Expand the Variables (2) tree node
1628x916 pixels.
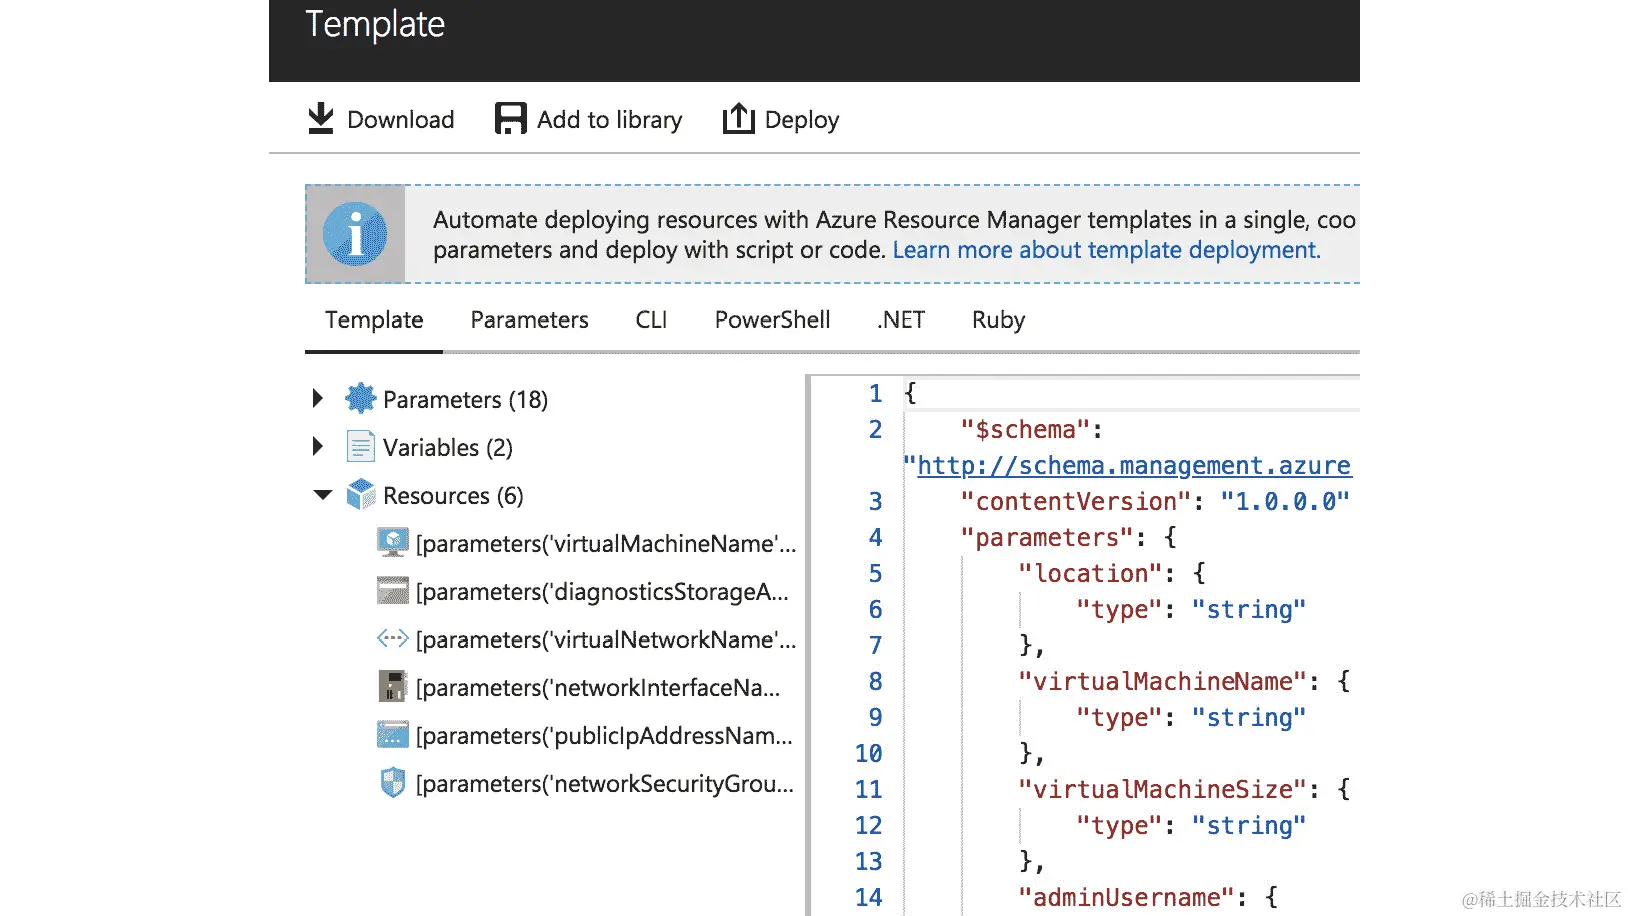[x=318, y=447]
